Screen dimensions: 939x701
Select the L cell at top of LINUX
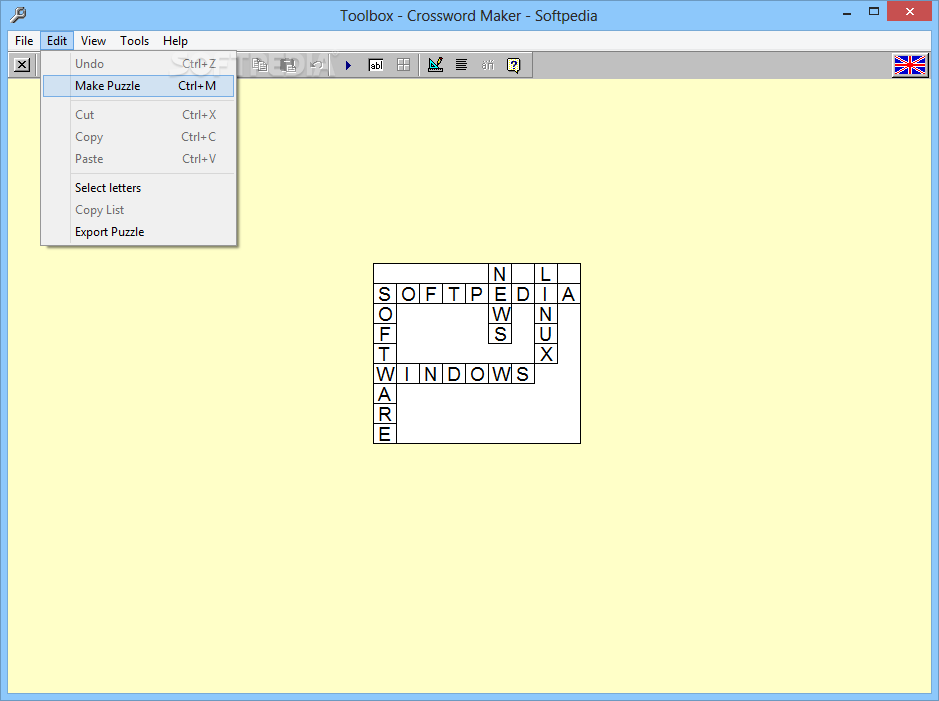[546, 274]
